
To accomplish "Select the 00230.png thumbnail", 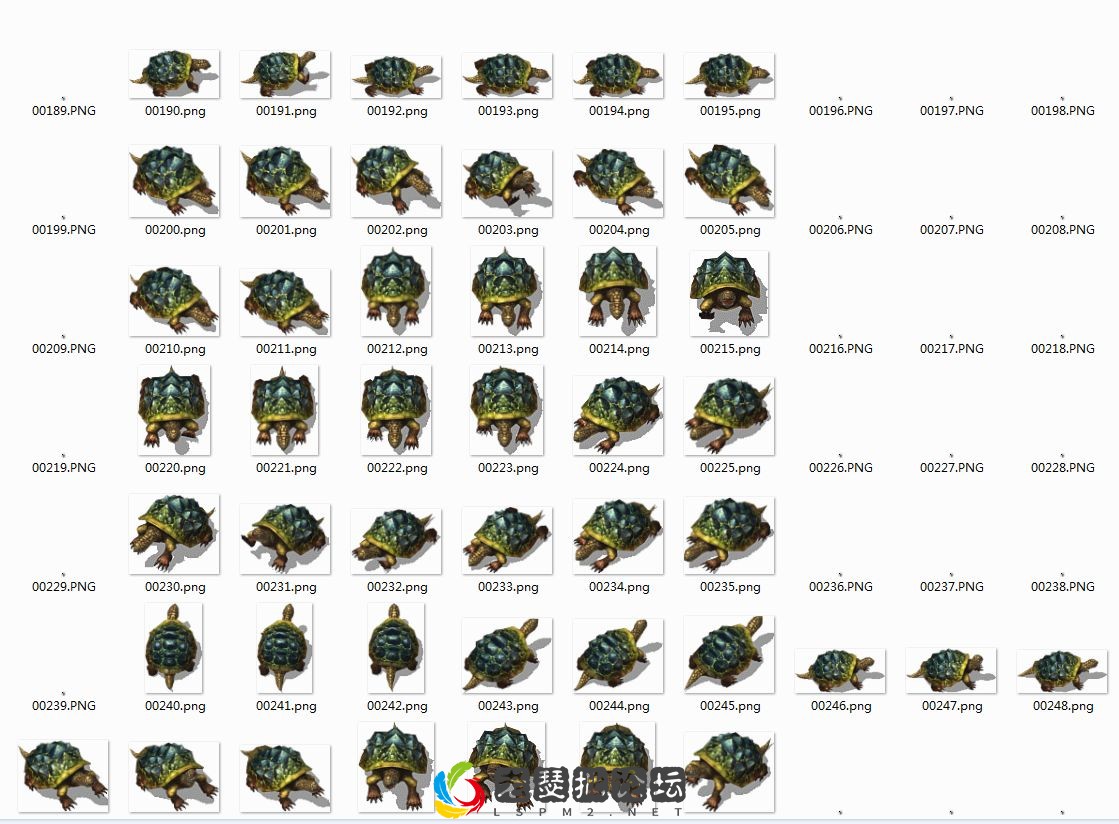I will pos(174,534).
